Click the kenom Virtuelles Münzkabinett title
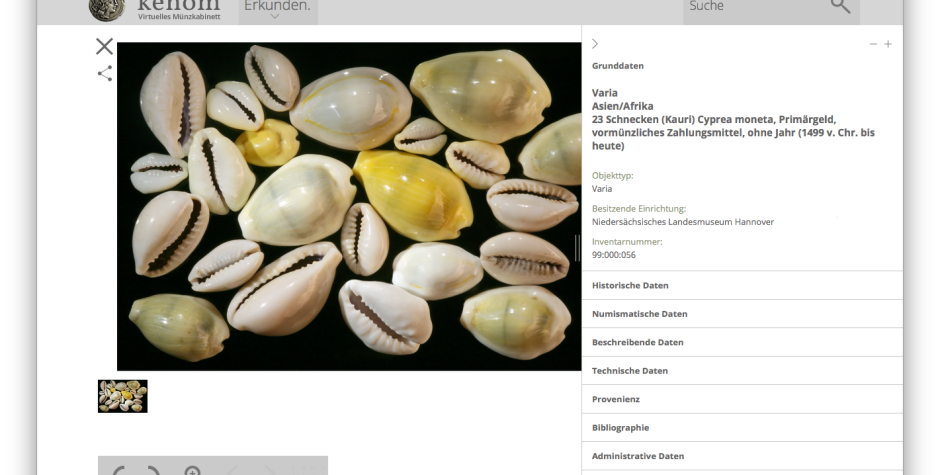The image size is (940, 475). point(179,9)
